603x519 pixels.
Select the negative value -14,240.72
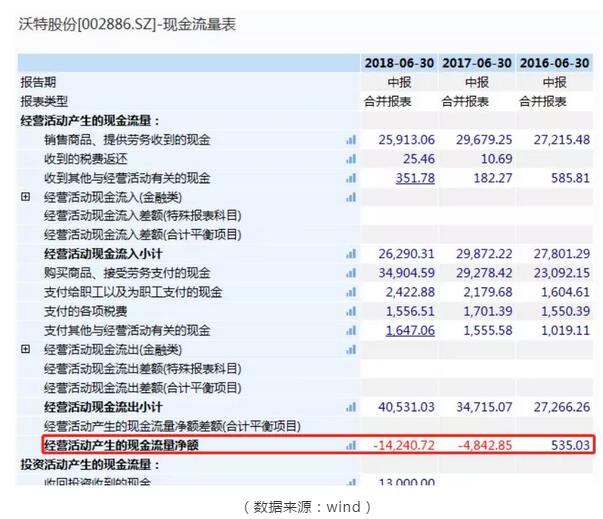point(404,446)
